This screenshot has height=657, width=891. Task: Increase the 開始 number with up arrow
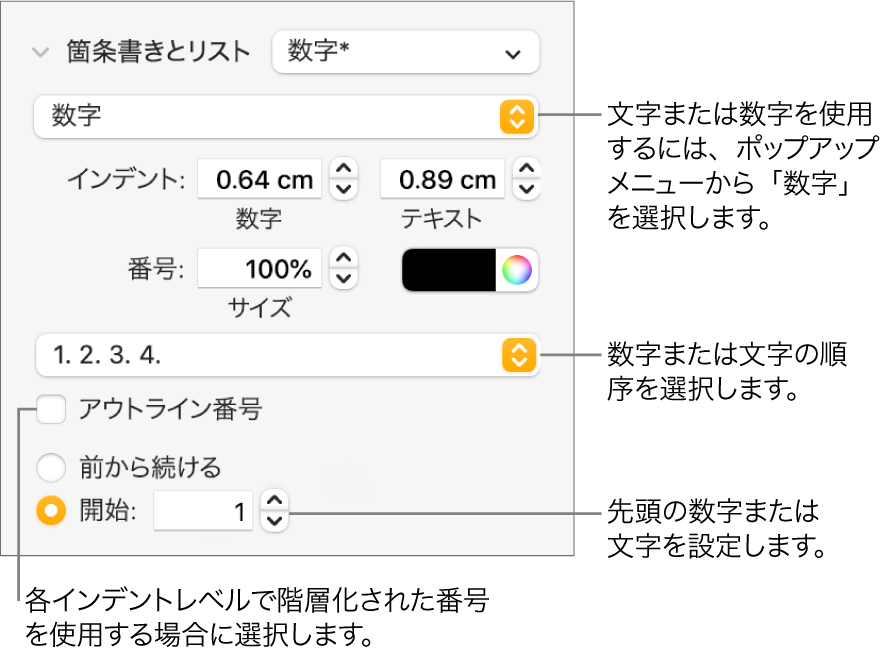click(x=275, y=501)
